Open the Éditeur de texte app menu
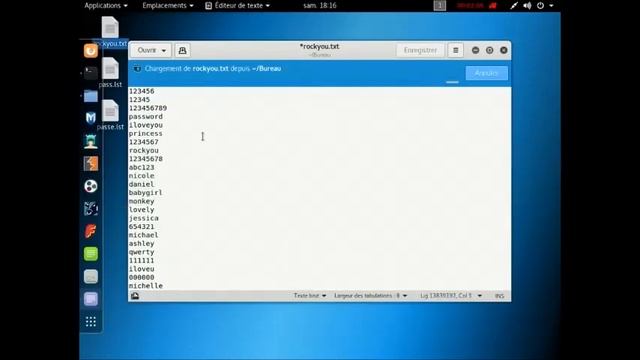 [237, 5]
